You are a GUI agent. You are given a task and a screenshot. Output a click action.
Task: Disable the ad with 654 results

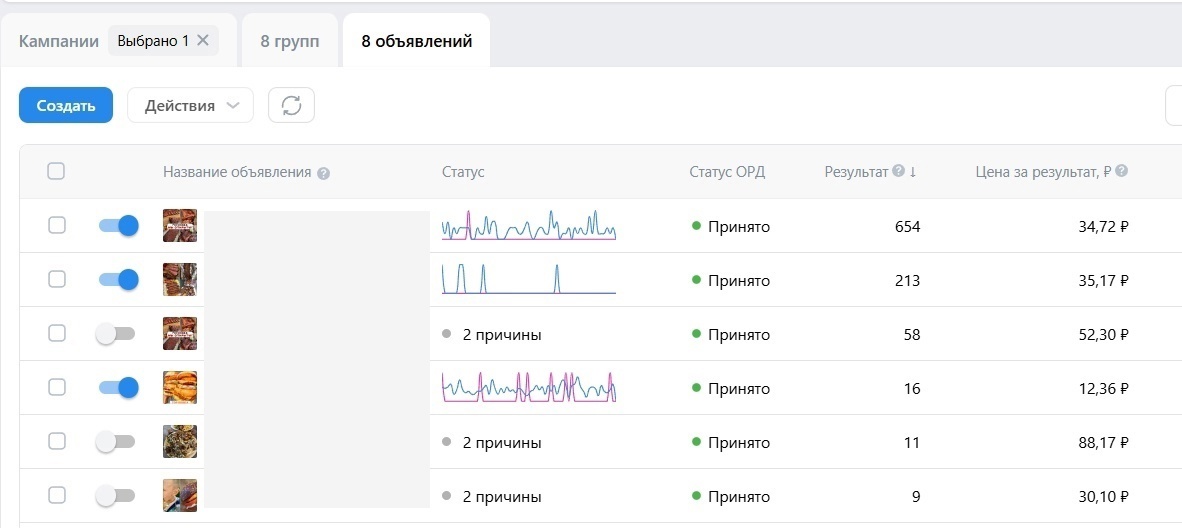[x=118, y=226]
